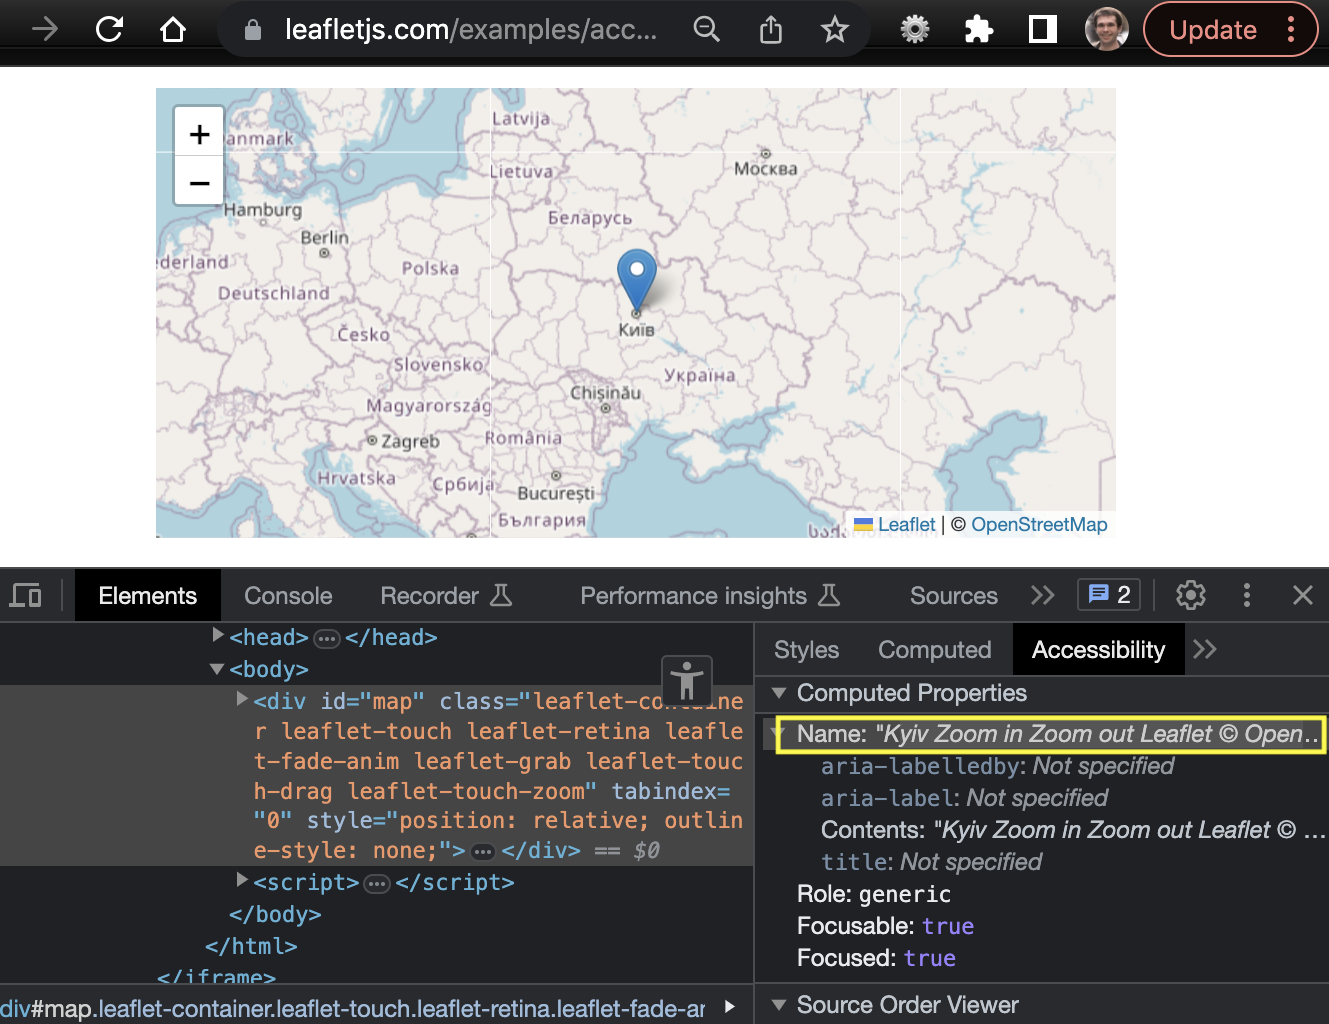This screenshot has width=1329, height=1024.
Task: Click the accessibility figure overlay on the map
Action: click(x=687, y=681)
